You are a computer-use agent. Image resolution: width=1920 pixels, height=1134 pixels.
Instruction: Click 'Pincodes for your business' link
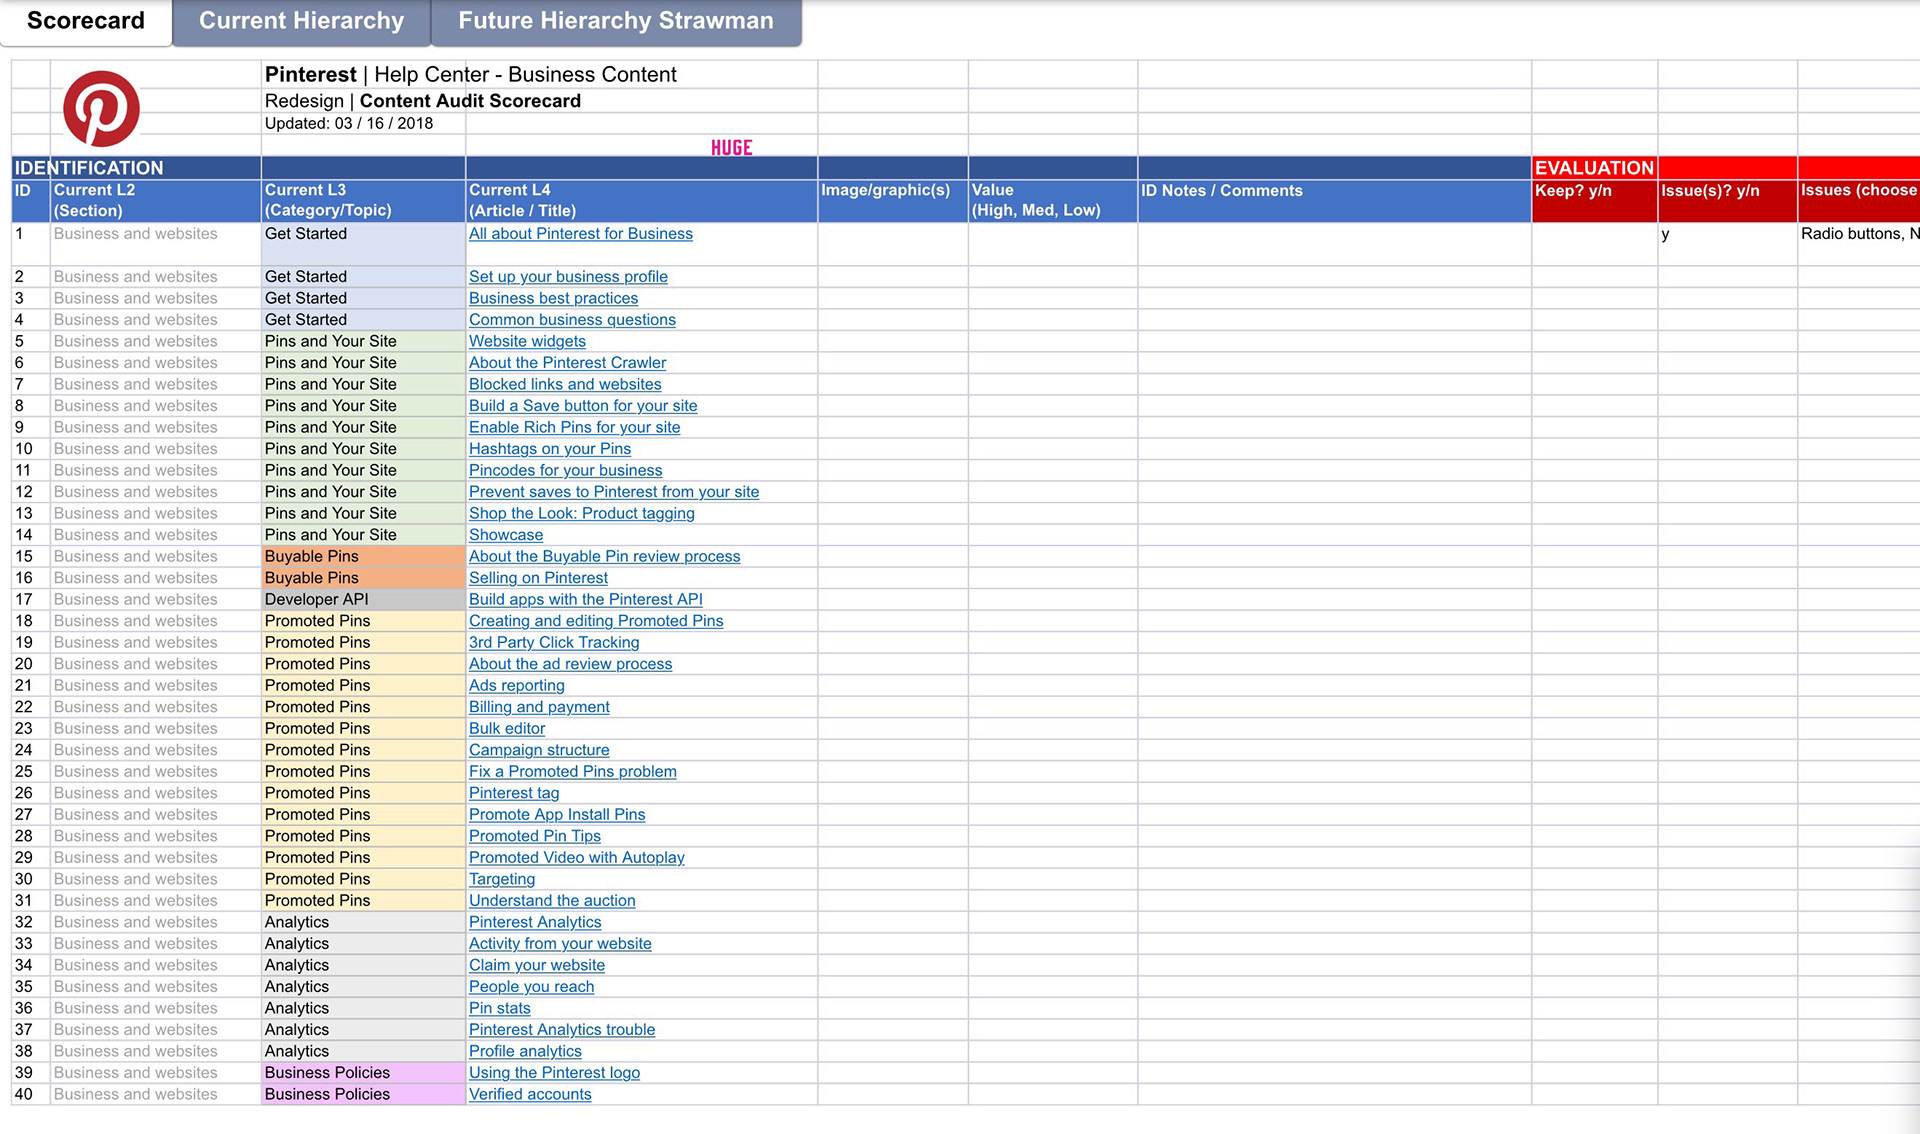click(565, 470)
